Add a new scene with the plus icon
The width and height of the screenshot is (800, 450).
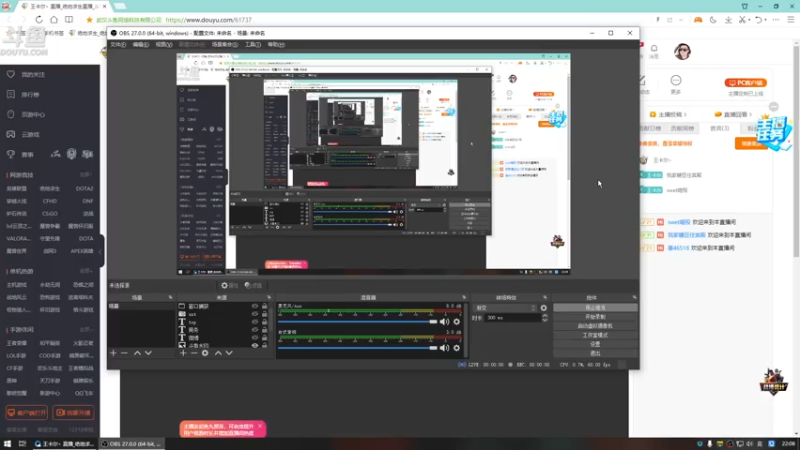(113, 353)
